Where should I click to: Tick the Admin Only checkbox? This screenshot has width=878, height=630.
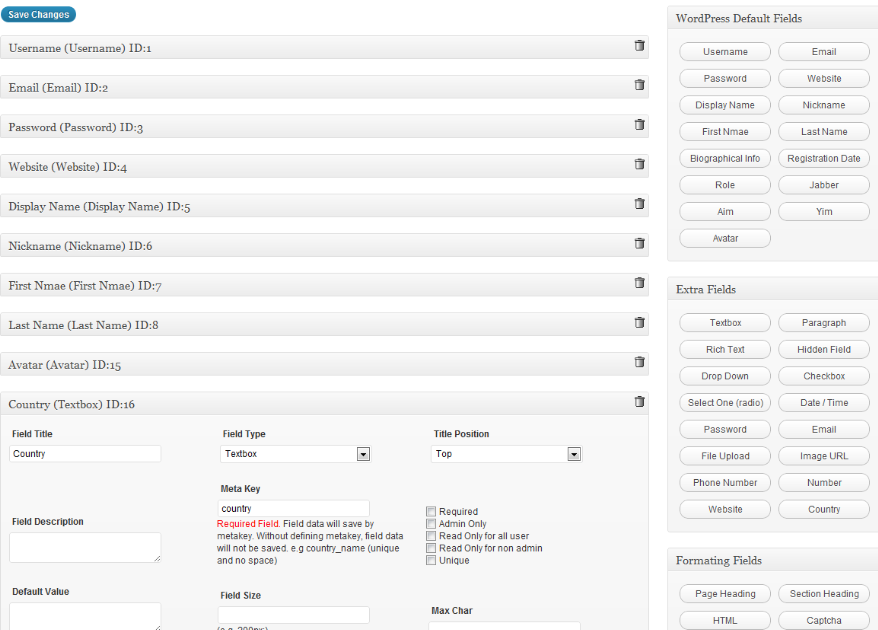[431, 524]
